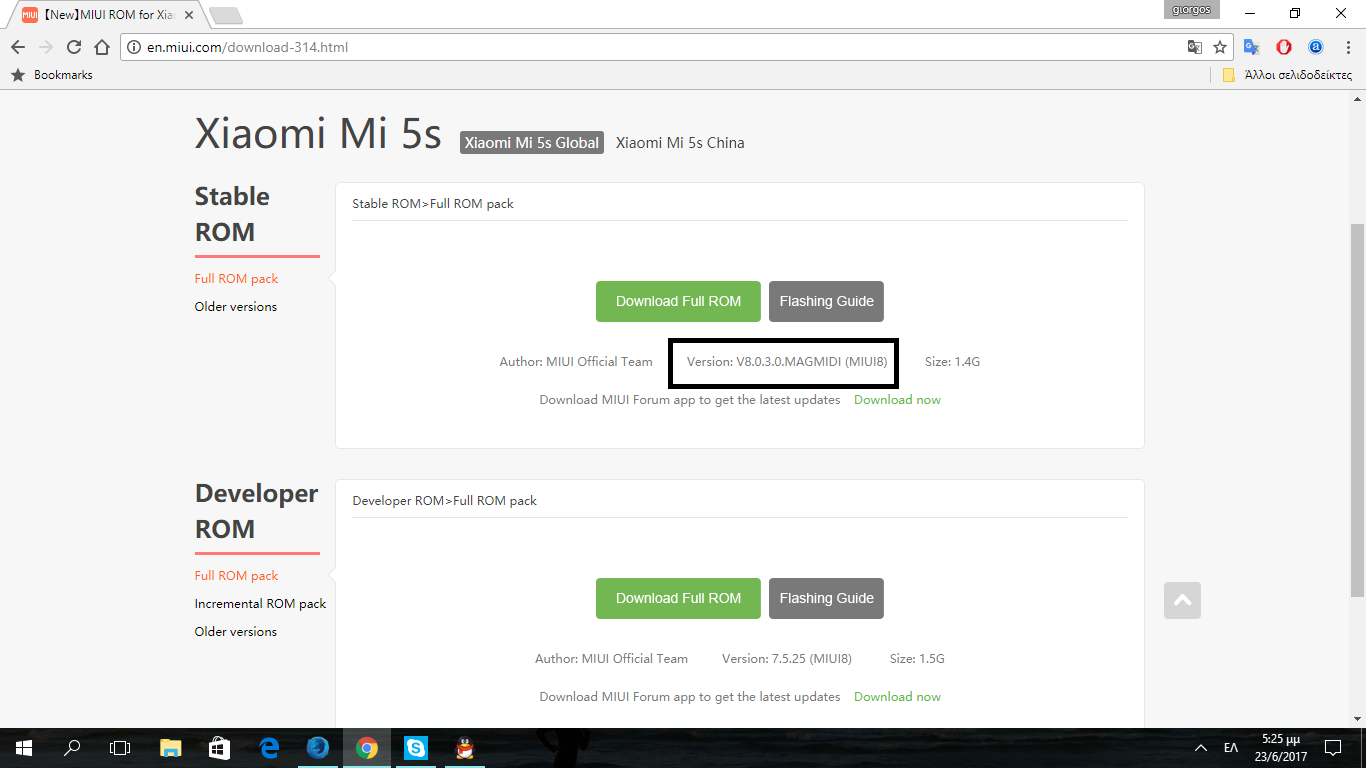Viewport: 1366px width, 768px height.
Task: Click the 'Developer ROM>Full ROM pack' breadcrumb text
Action: (x=445, y=501)
